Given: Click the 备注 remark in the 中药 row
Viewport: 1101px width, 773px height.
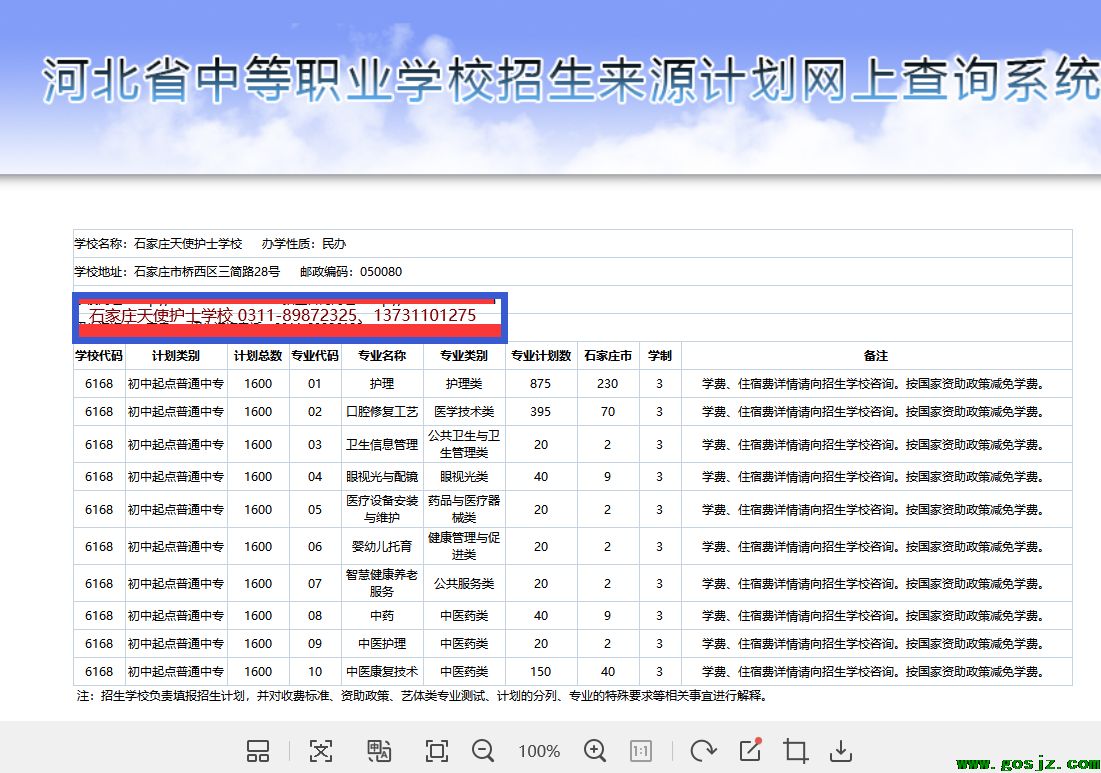Looking at the screenshot, I should click(876, 616).
